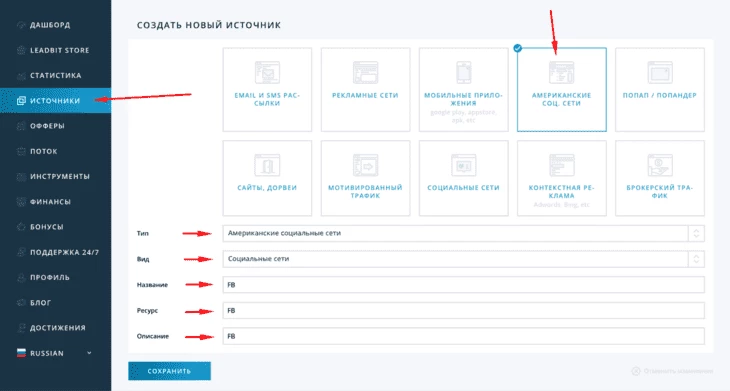Focus the Ресурс input field
Screen dimensions: 730x391
(x=463, y=310)
